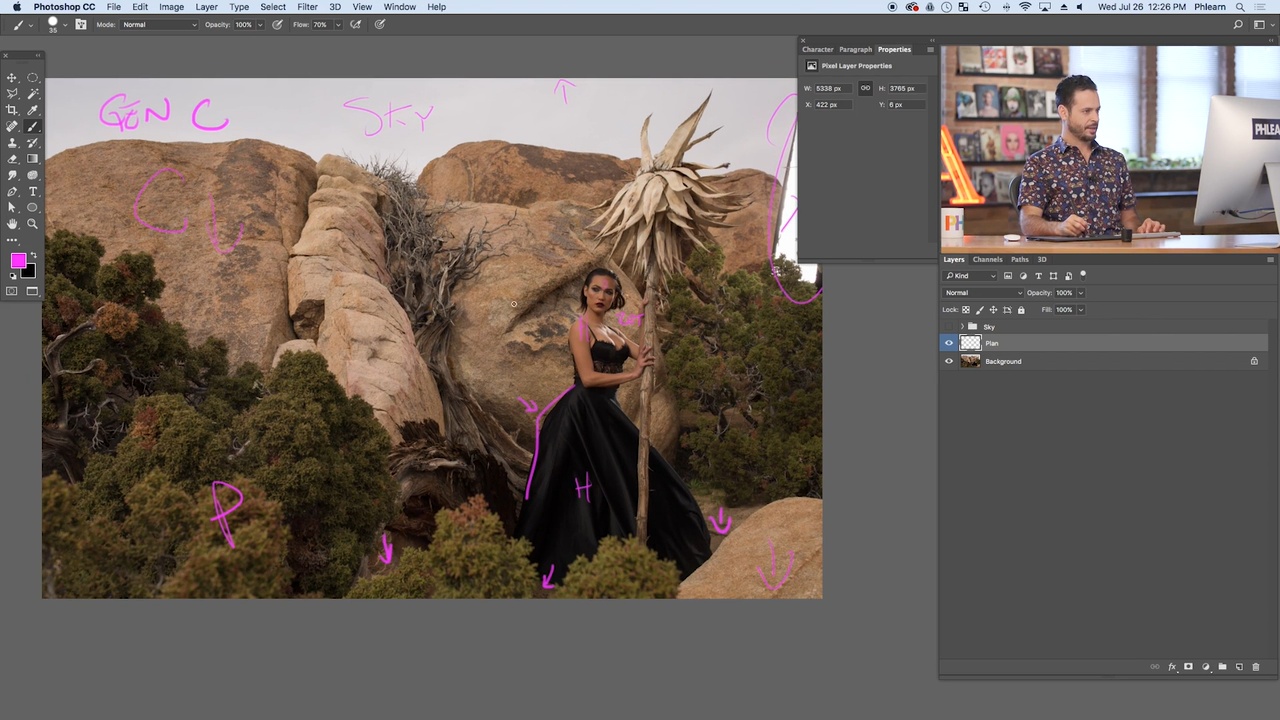Image resolution: width=1280 pixels, height=720 pixels.
Task: Click the magenta foreground color swatch
Action: coord(18,260)
